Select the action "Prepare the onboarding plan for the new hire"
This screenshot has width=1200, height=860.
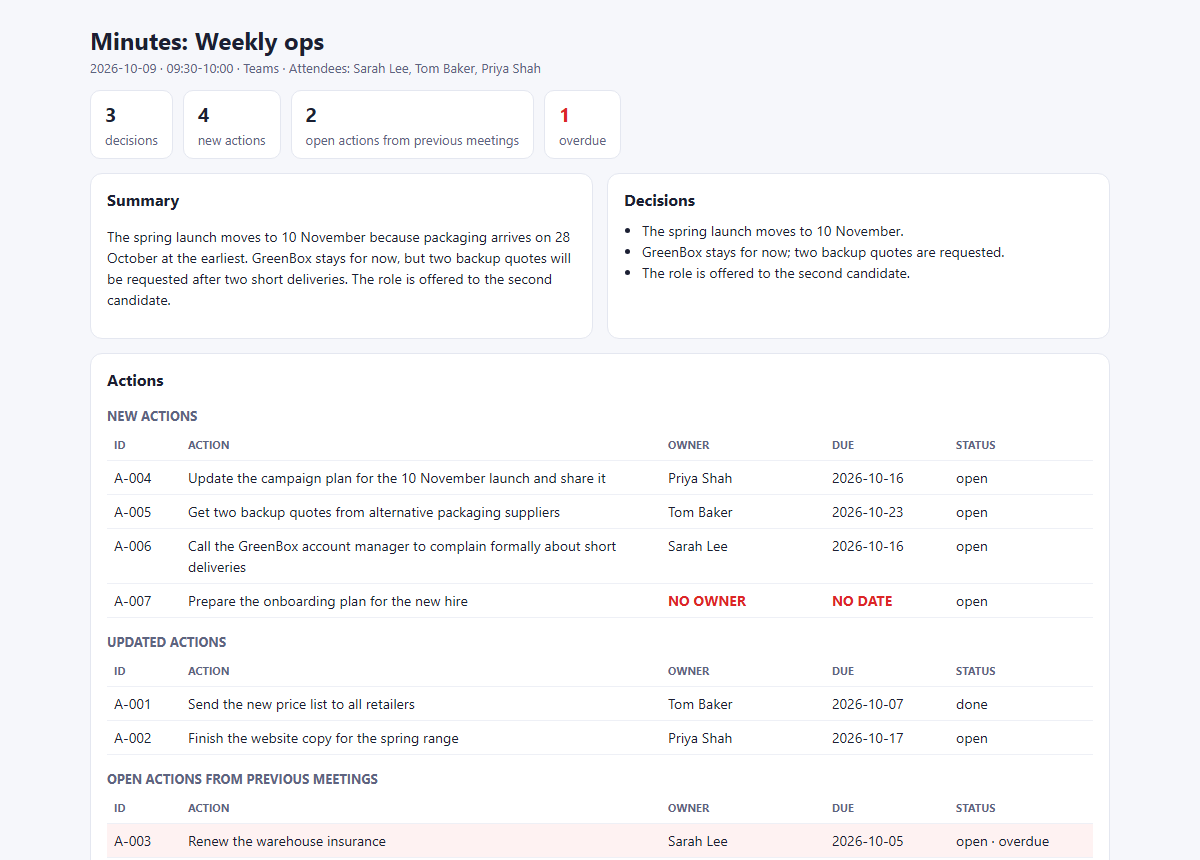(x=328, y=601)
